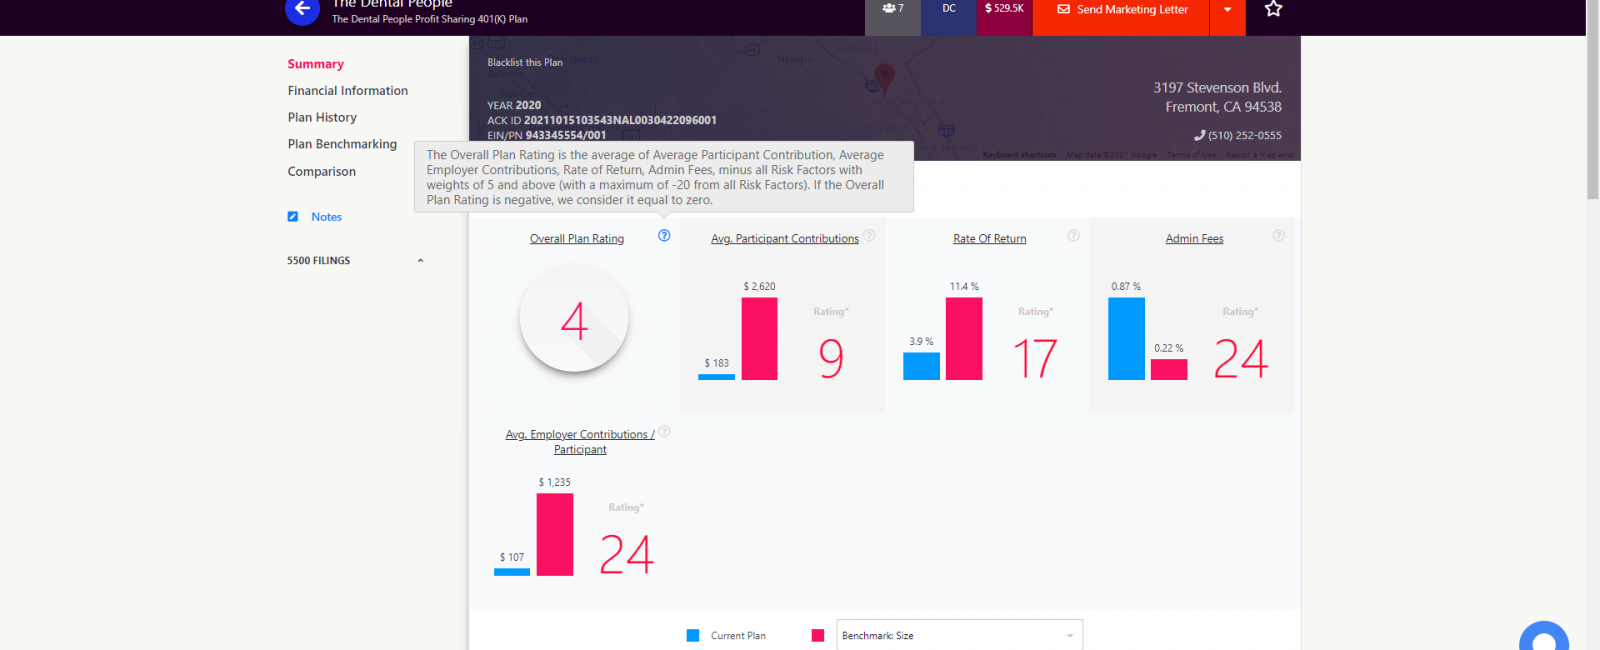Viewport: 1600px width, 650px height.
Task: Open the Rate Of Return help icon
Action: click(1073, 236)
